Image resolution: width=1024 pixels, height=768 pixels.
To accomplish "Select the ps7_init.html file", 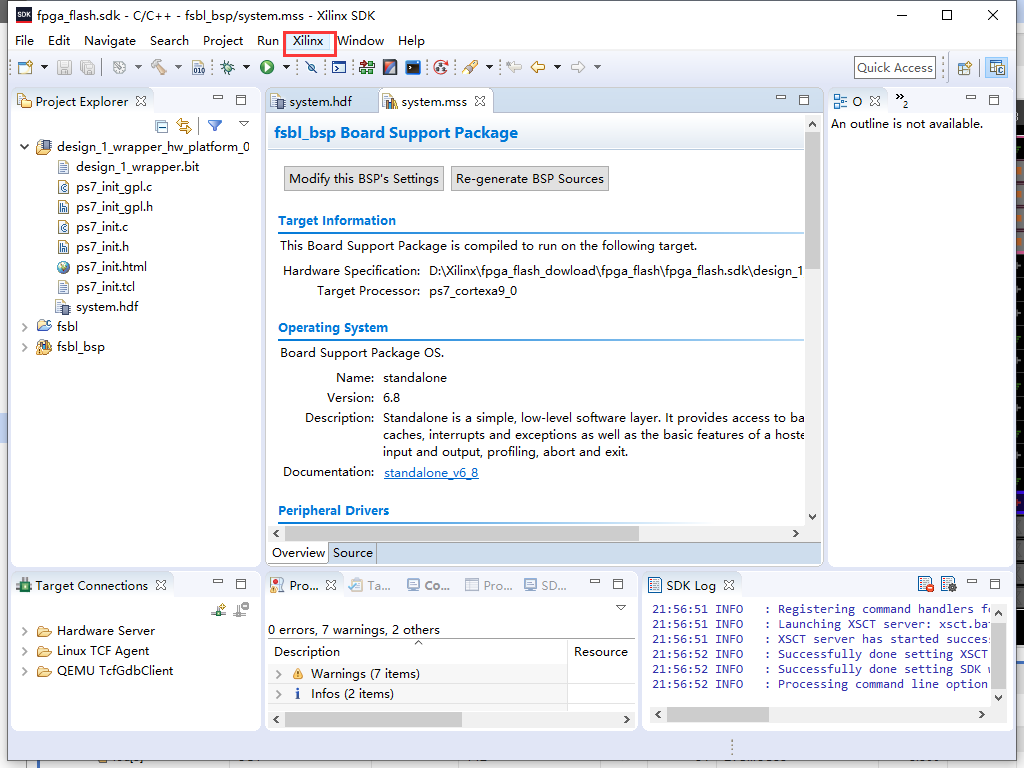I will (x=111, y=266).
